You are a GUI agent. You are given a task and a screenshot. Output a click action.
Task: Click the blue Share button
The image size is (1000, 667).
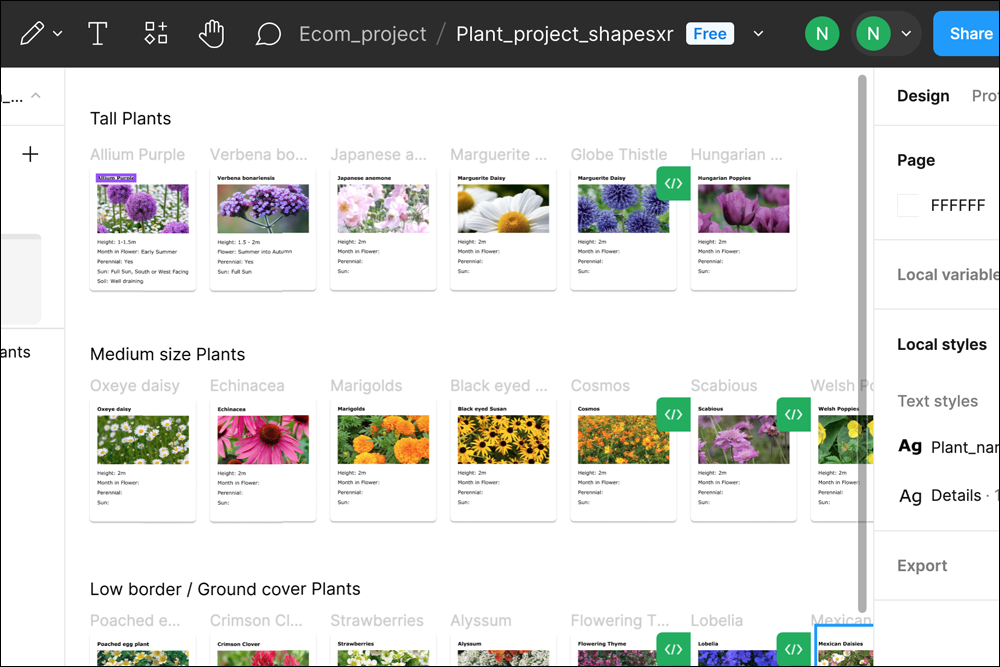[x=968, y=34]
